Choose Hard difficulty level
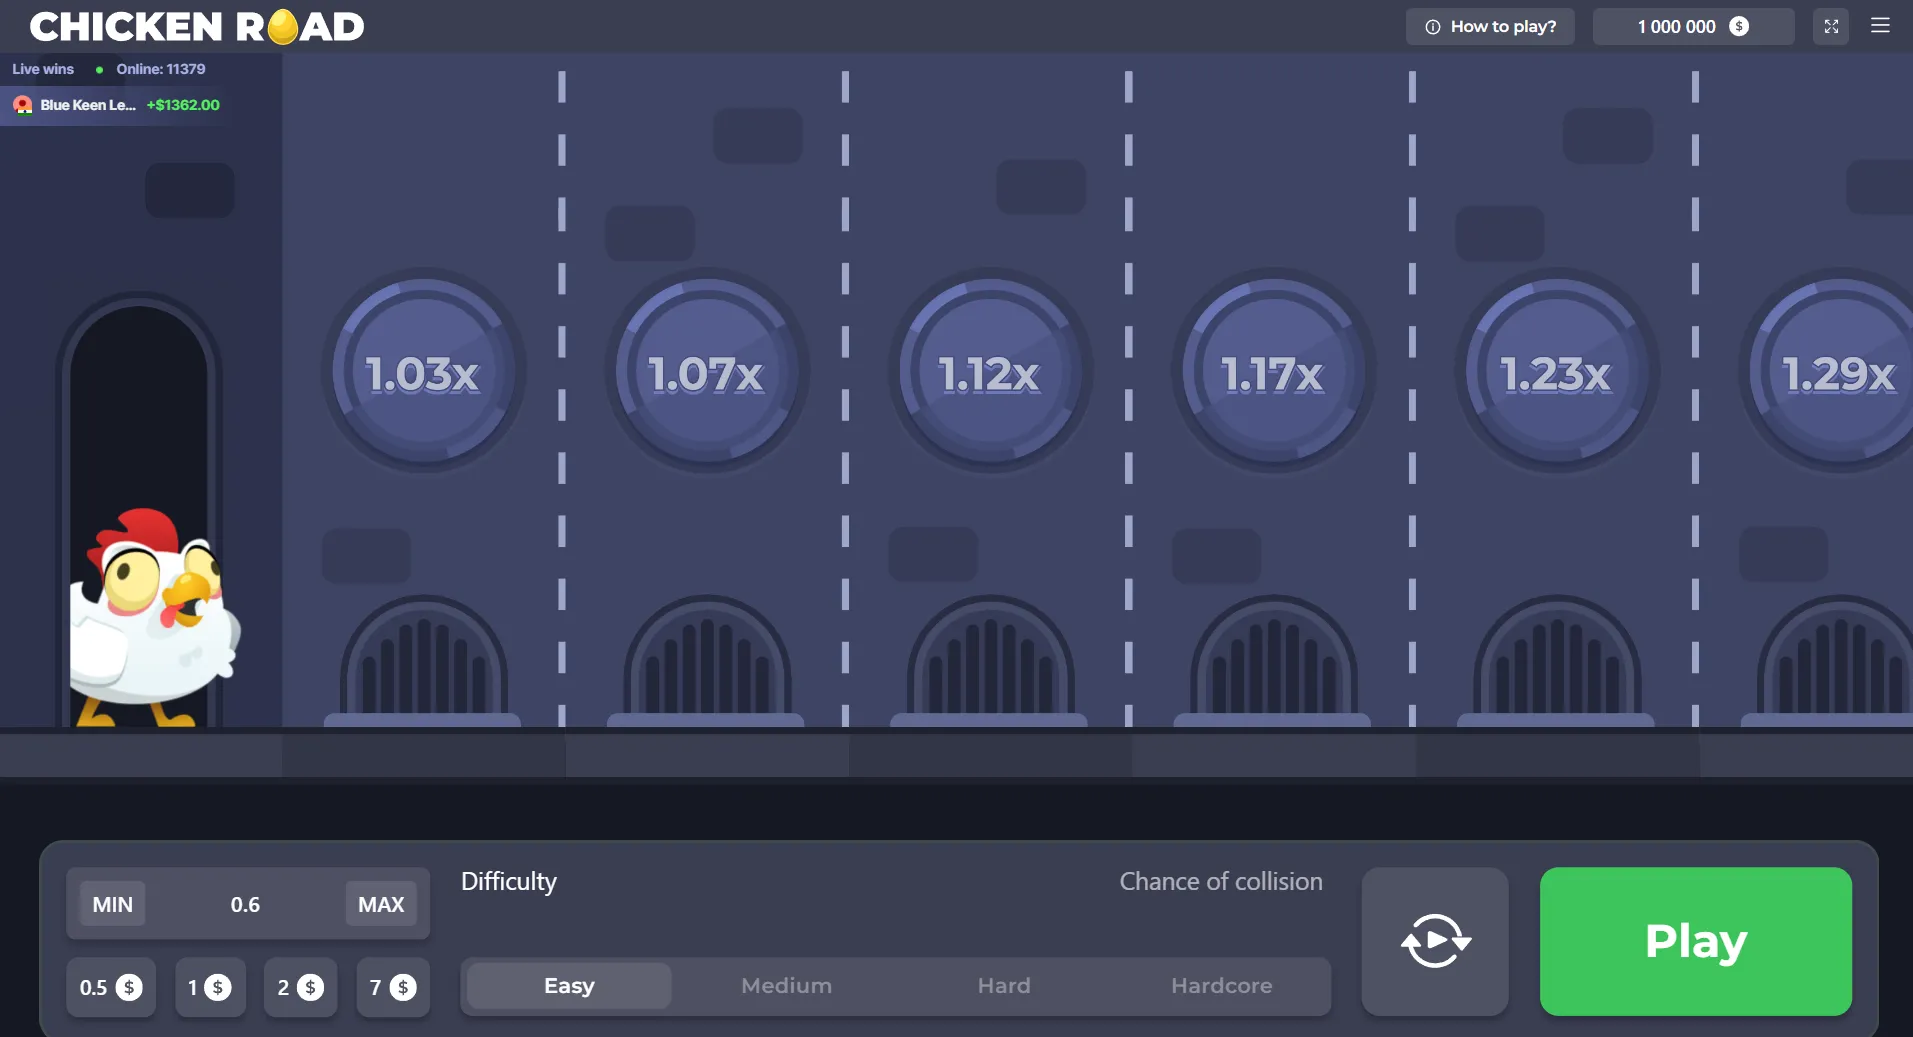Image resolution: width=1913 pixels, height=1037 pixels. 1003,986
